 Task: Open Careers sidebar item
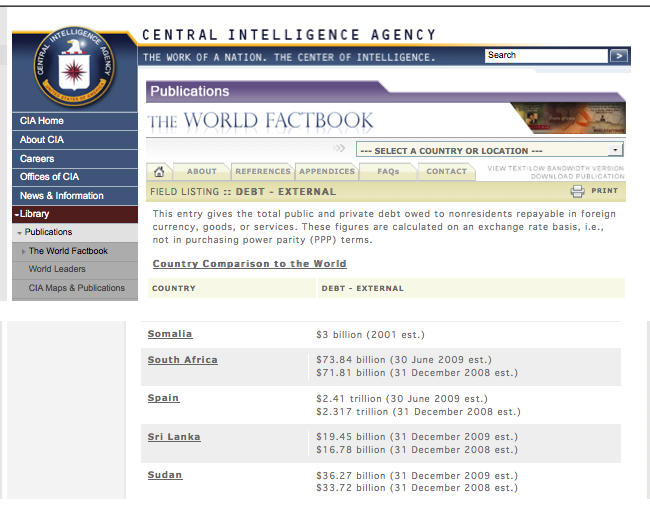[75, 159]
